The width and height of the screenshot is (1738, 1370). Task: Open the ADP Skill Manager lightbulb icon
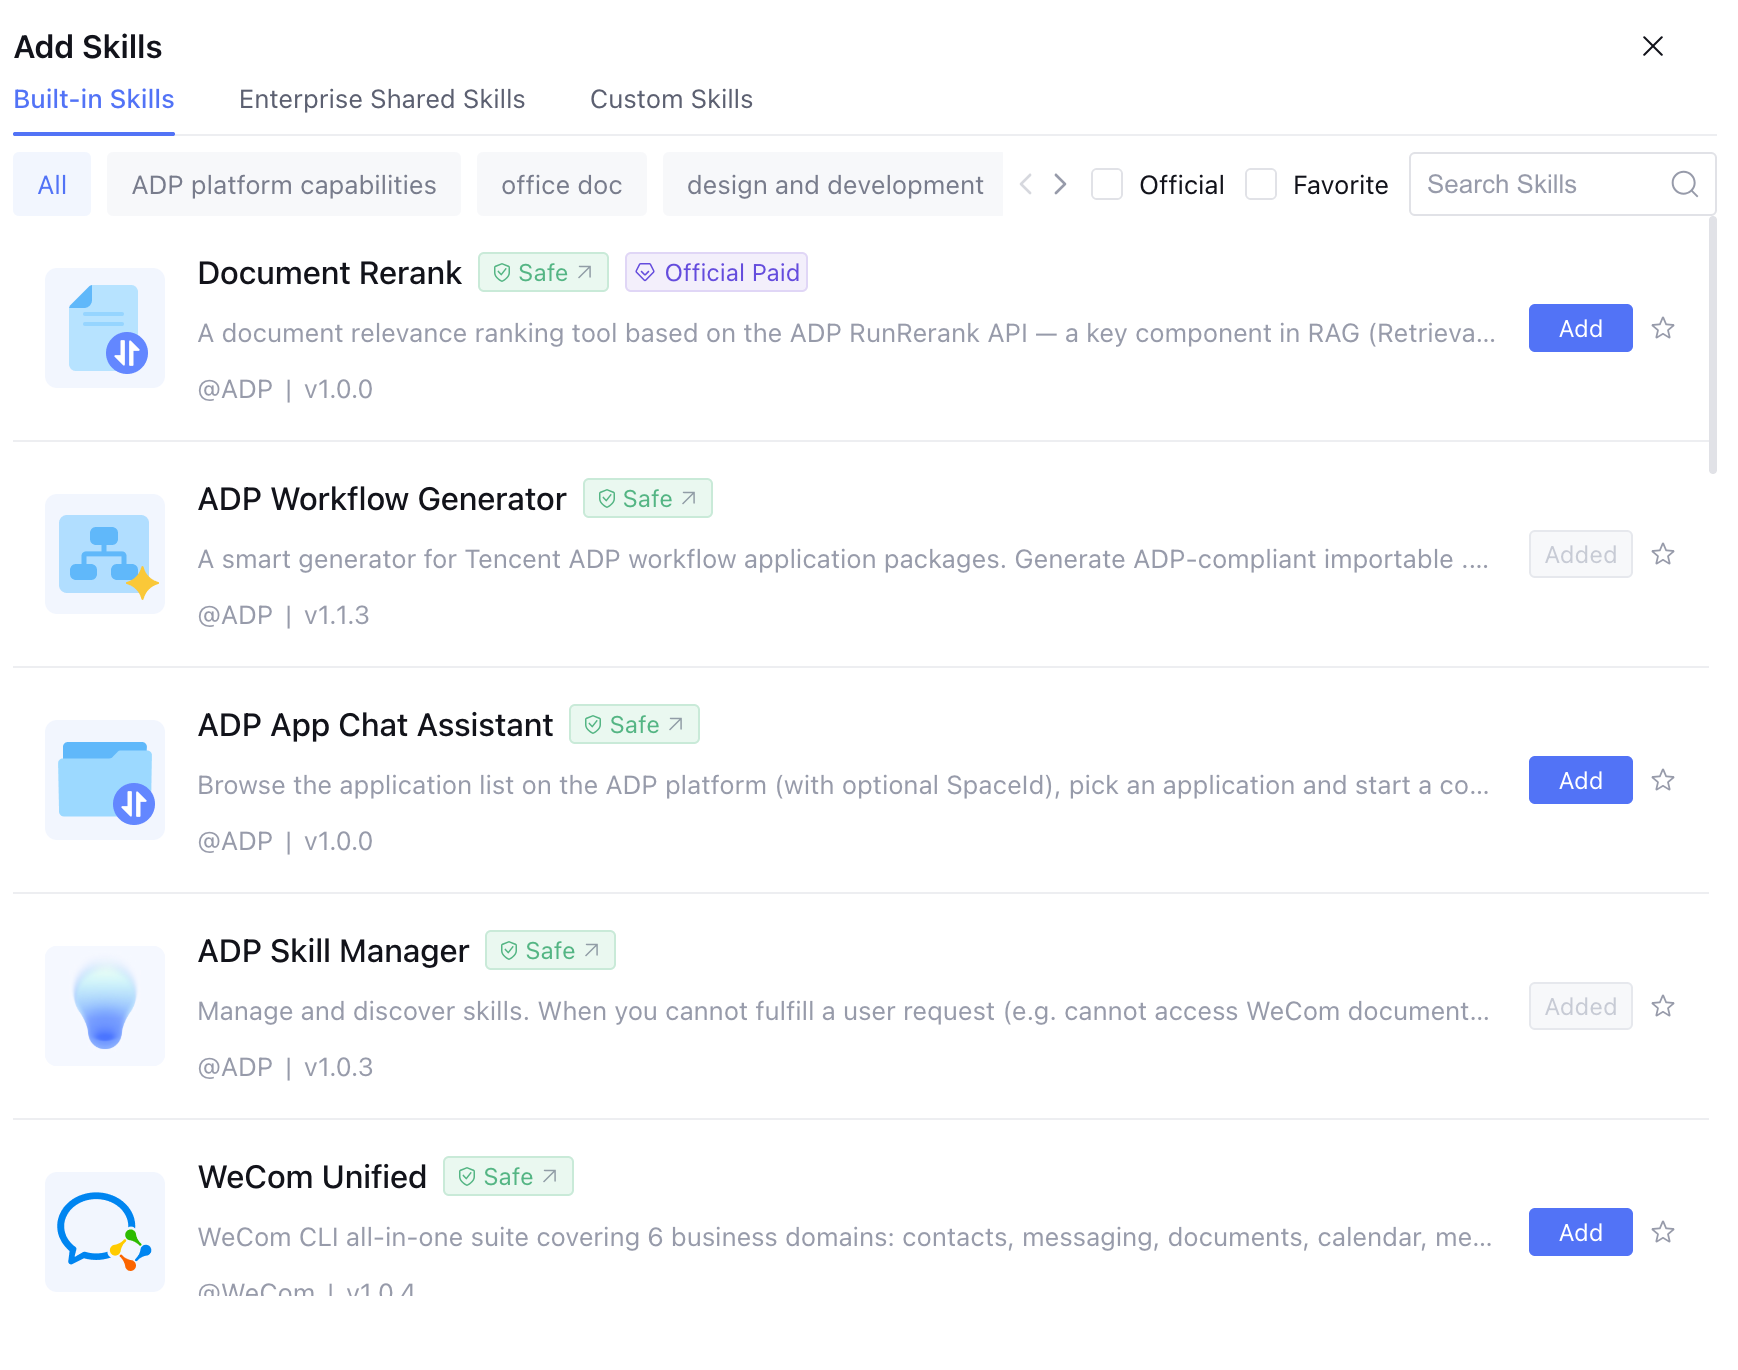point(105,1006)
